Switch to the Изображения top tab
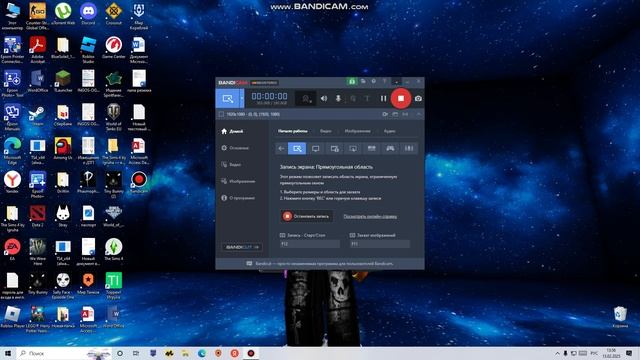 coord(358,131)
